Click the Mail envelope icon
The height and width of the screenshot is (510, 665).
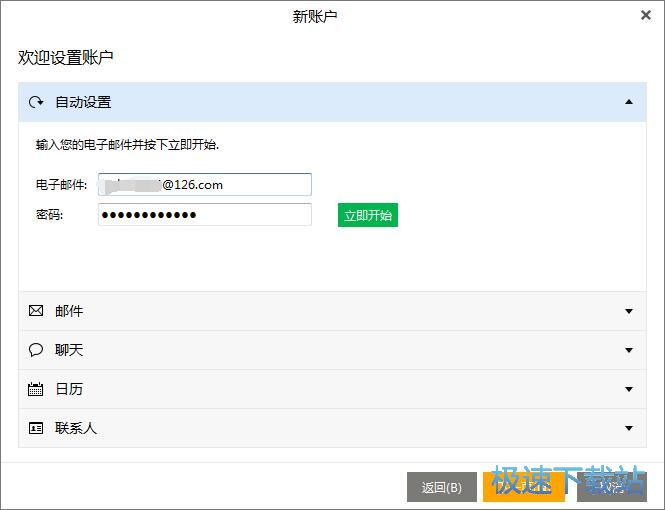(36, 311)
